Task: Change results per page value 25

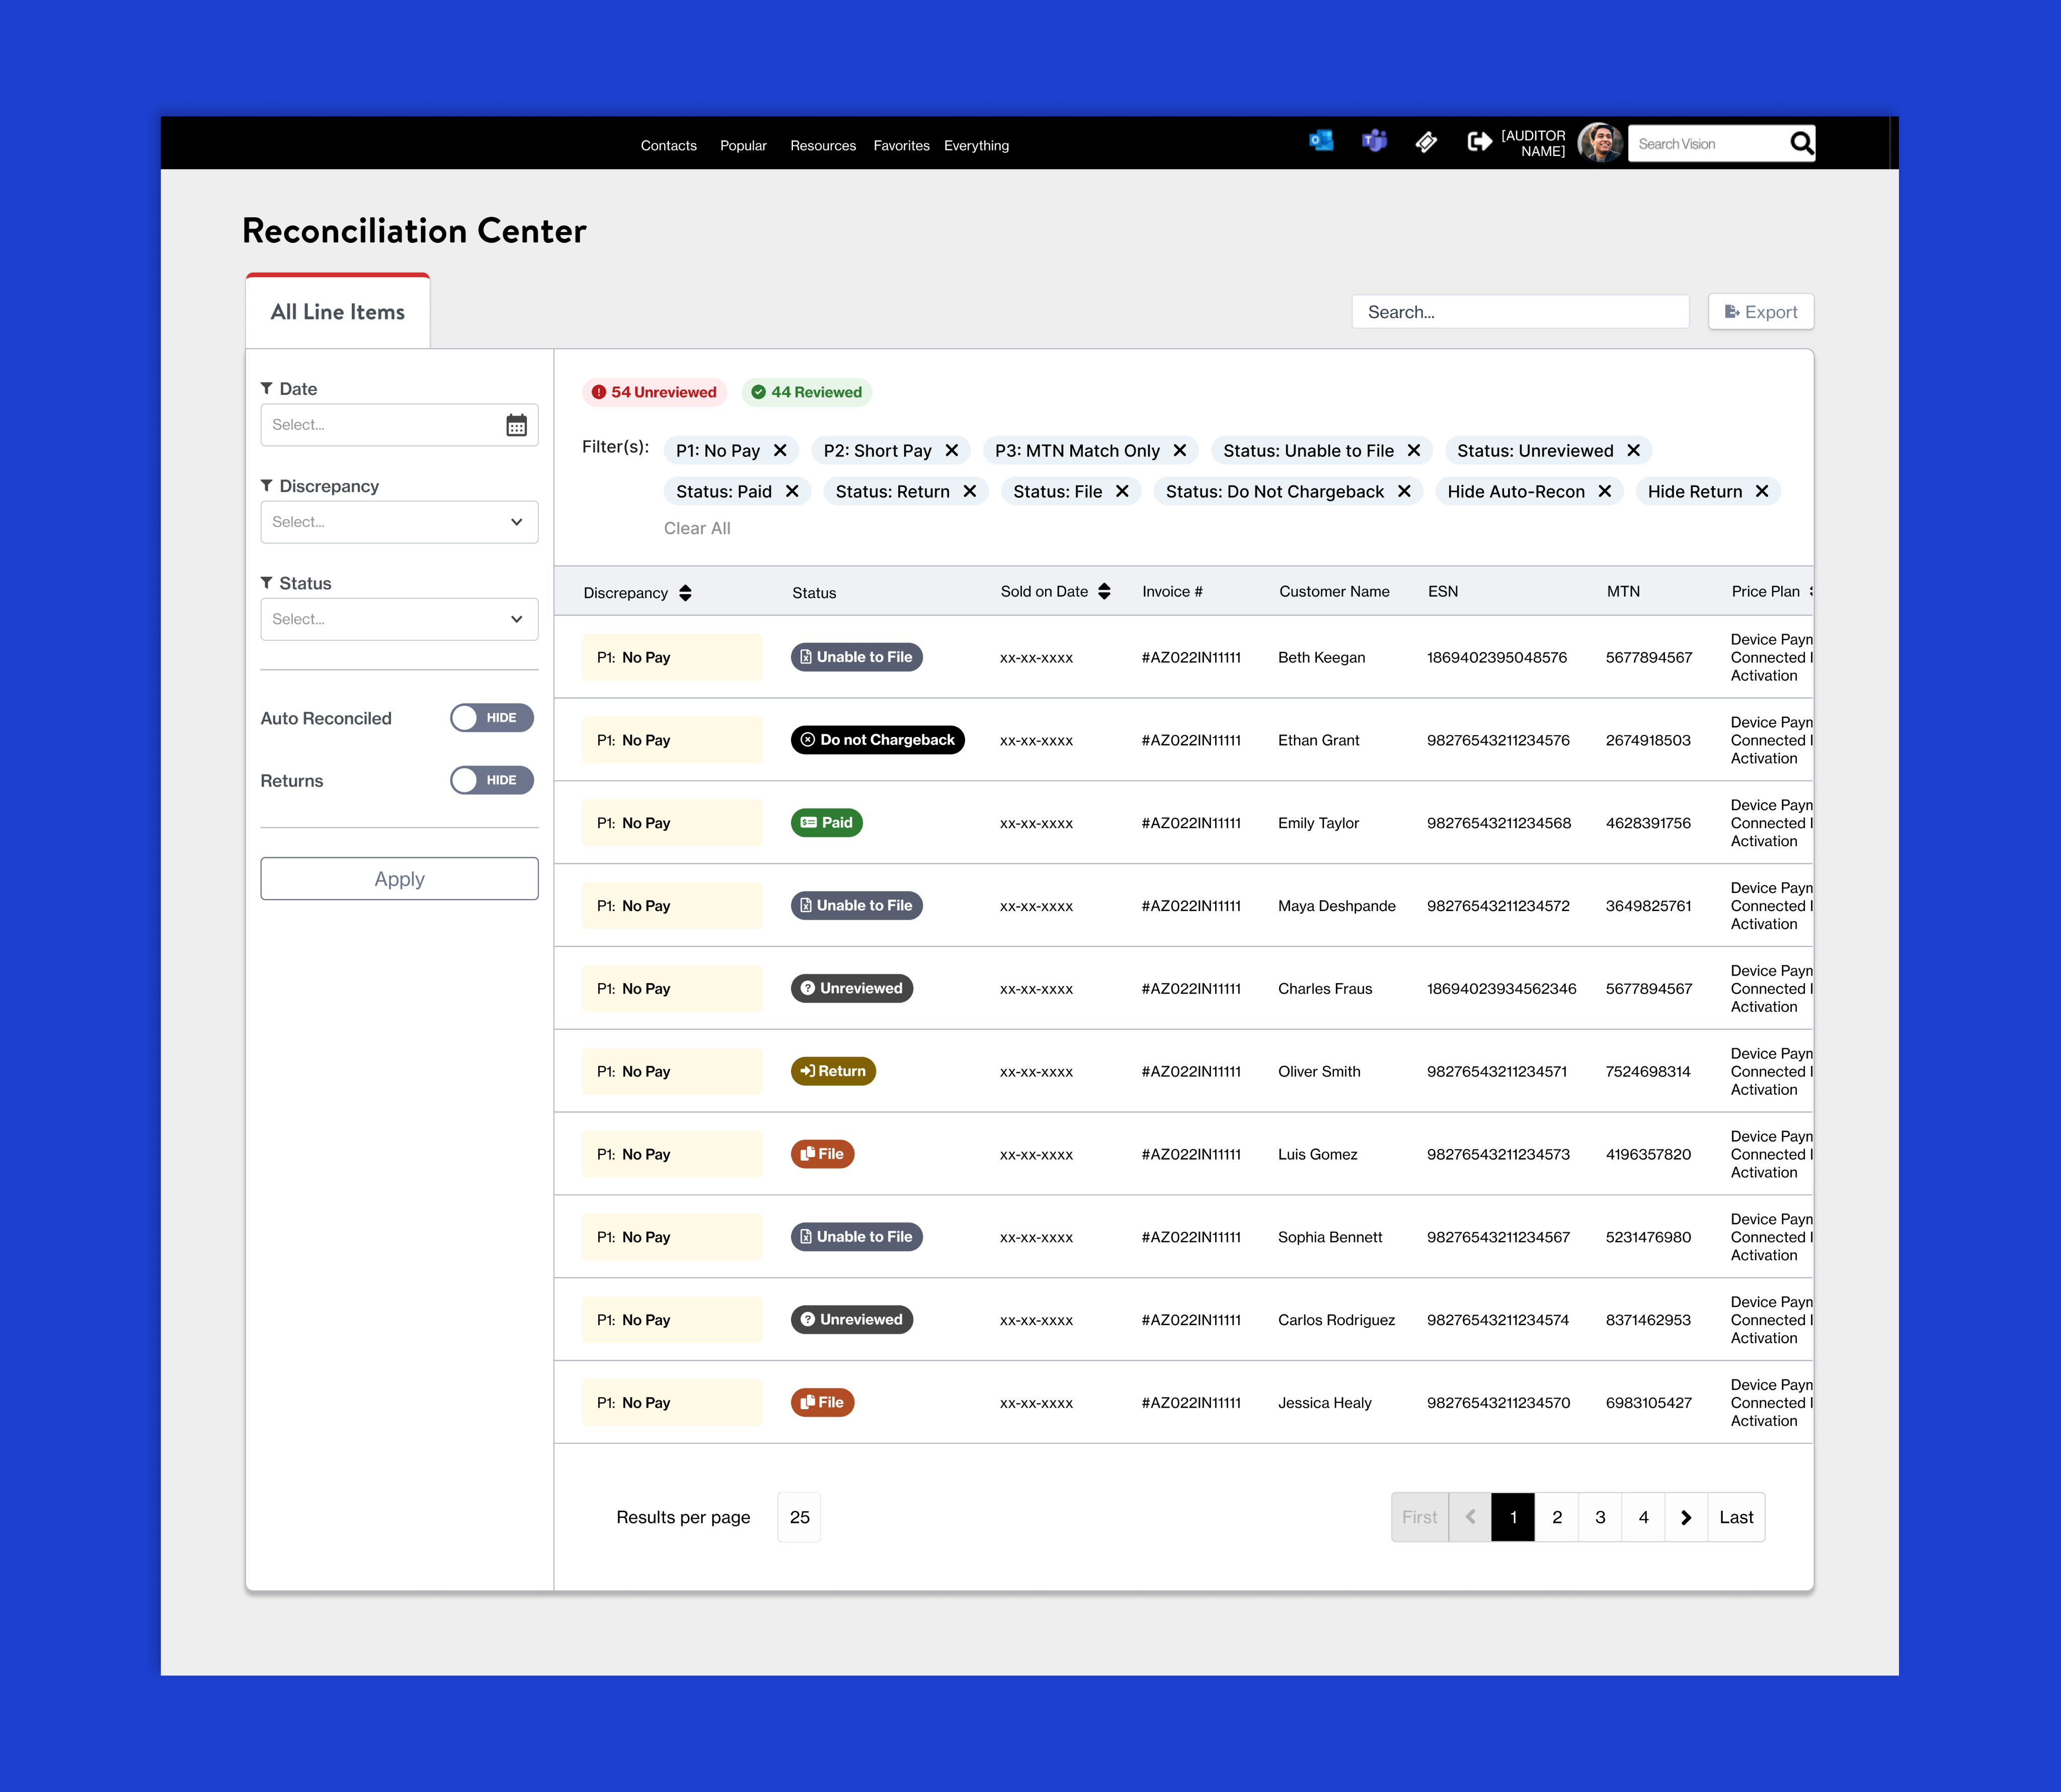Action: (x=799, y=1517)
